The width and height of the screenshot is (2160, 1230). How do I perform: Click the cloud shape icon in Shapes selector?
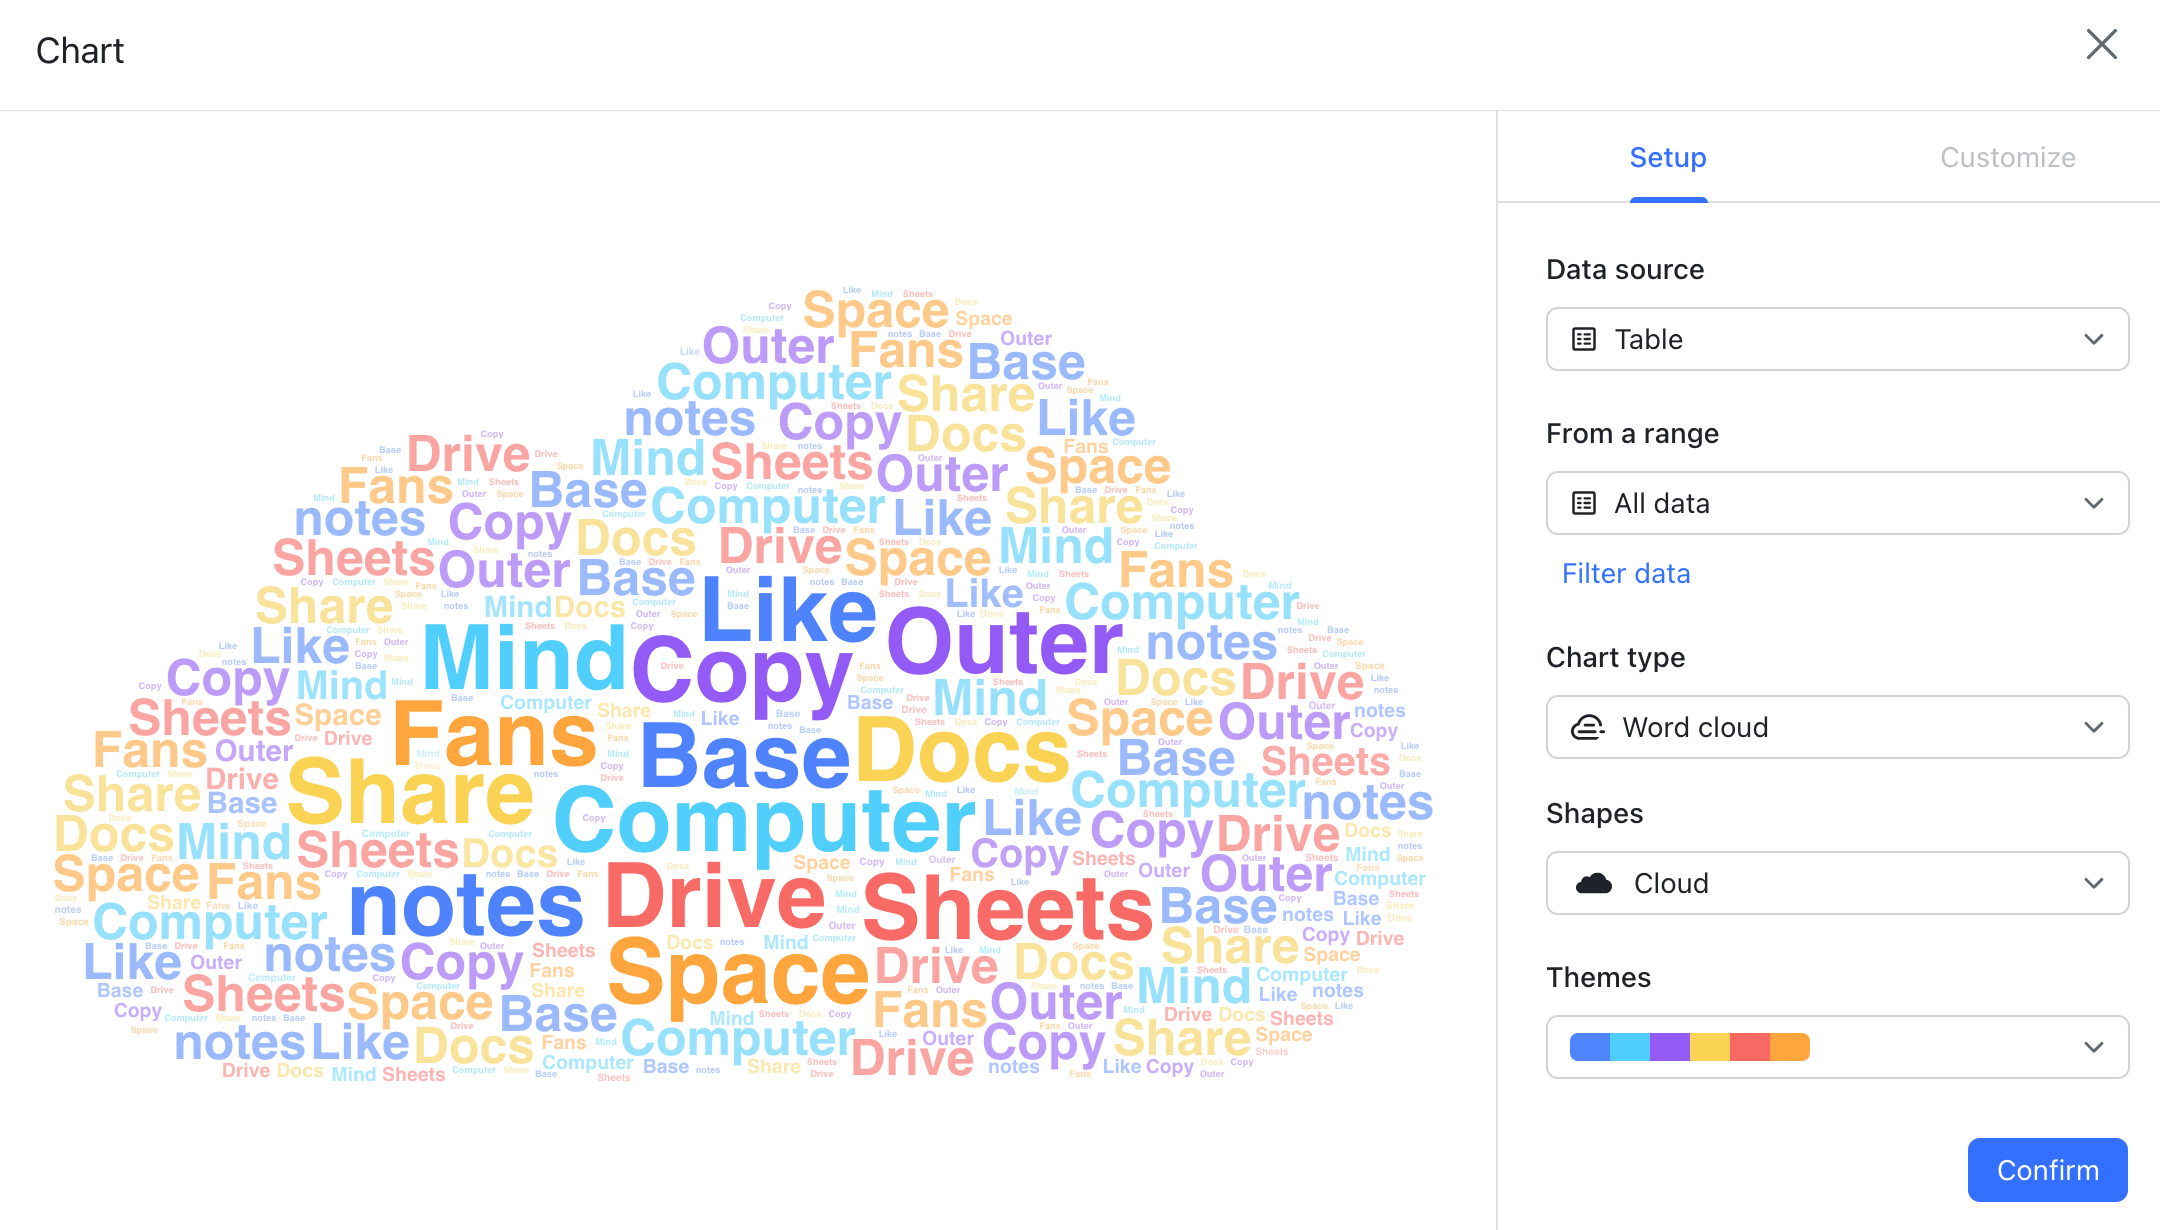point(1594,883)
